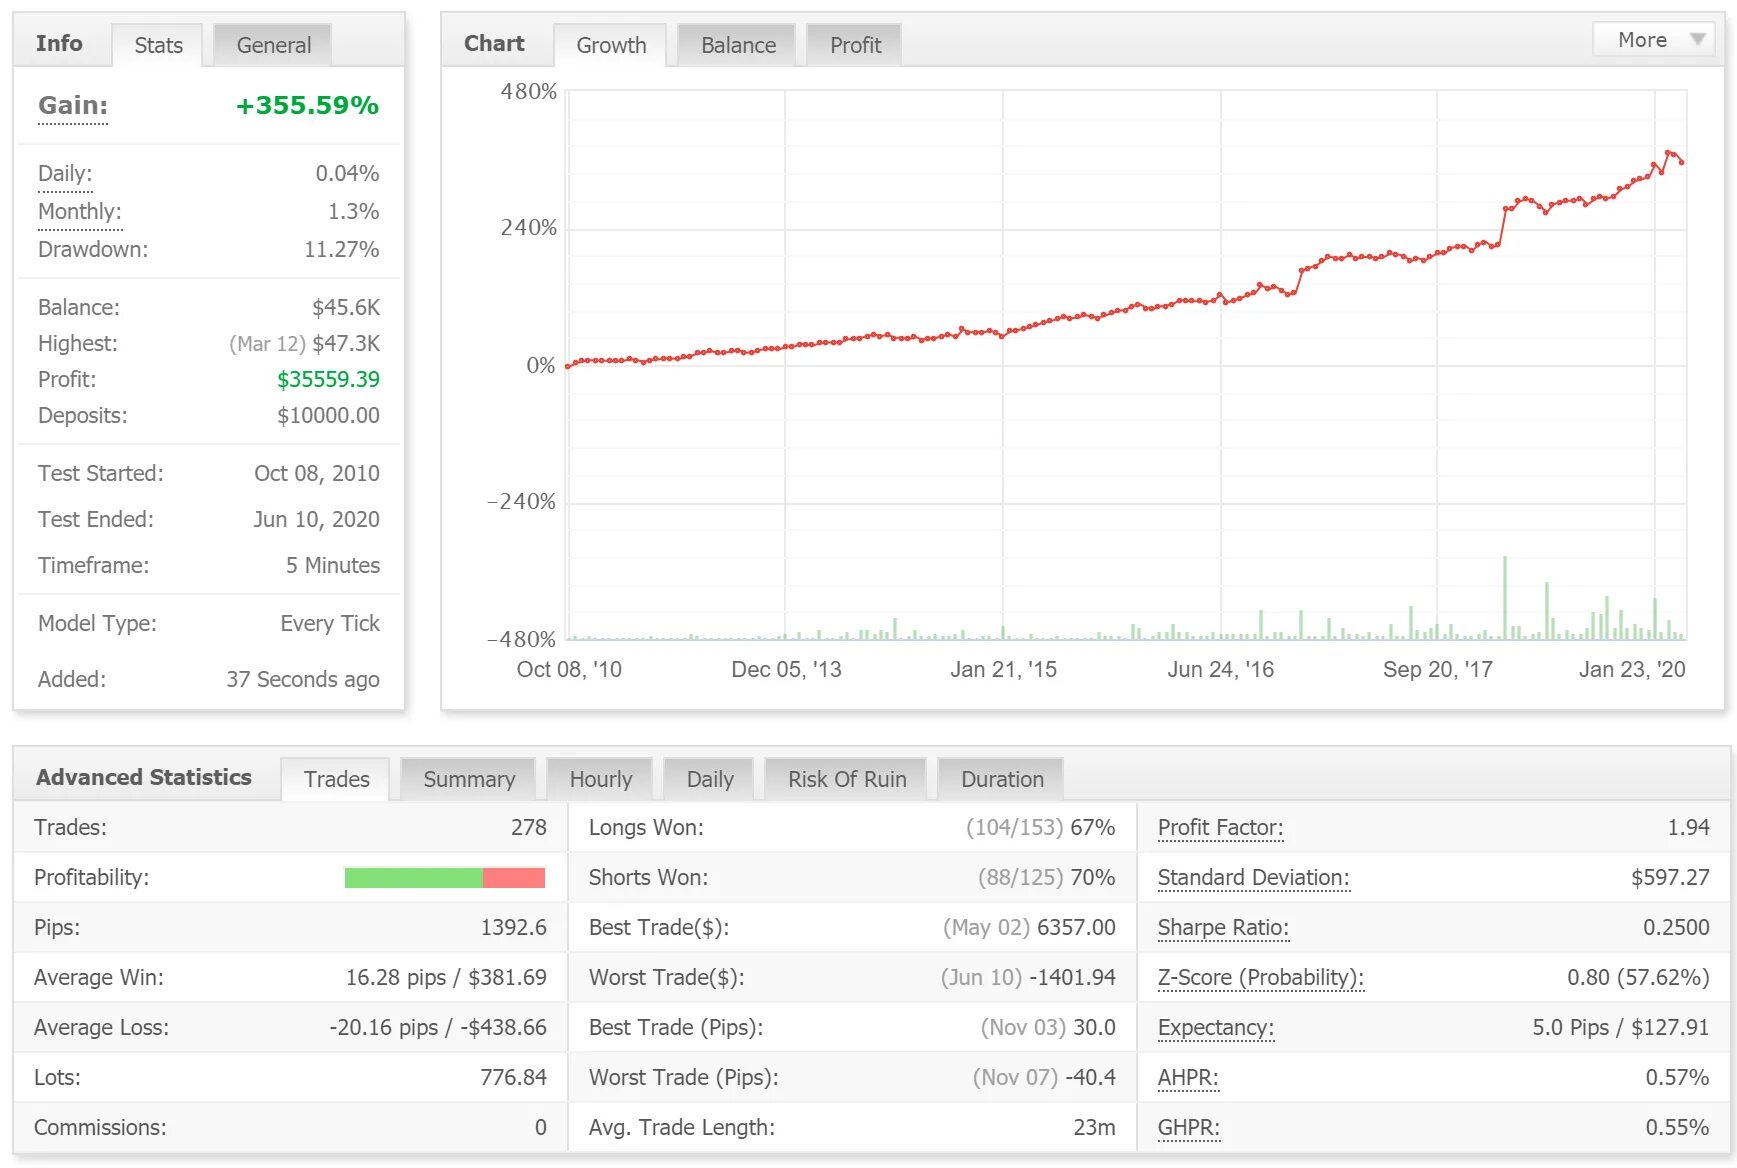
Task: Click the 1.3% monthly value
Action: tap(354, 211)
